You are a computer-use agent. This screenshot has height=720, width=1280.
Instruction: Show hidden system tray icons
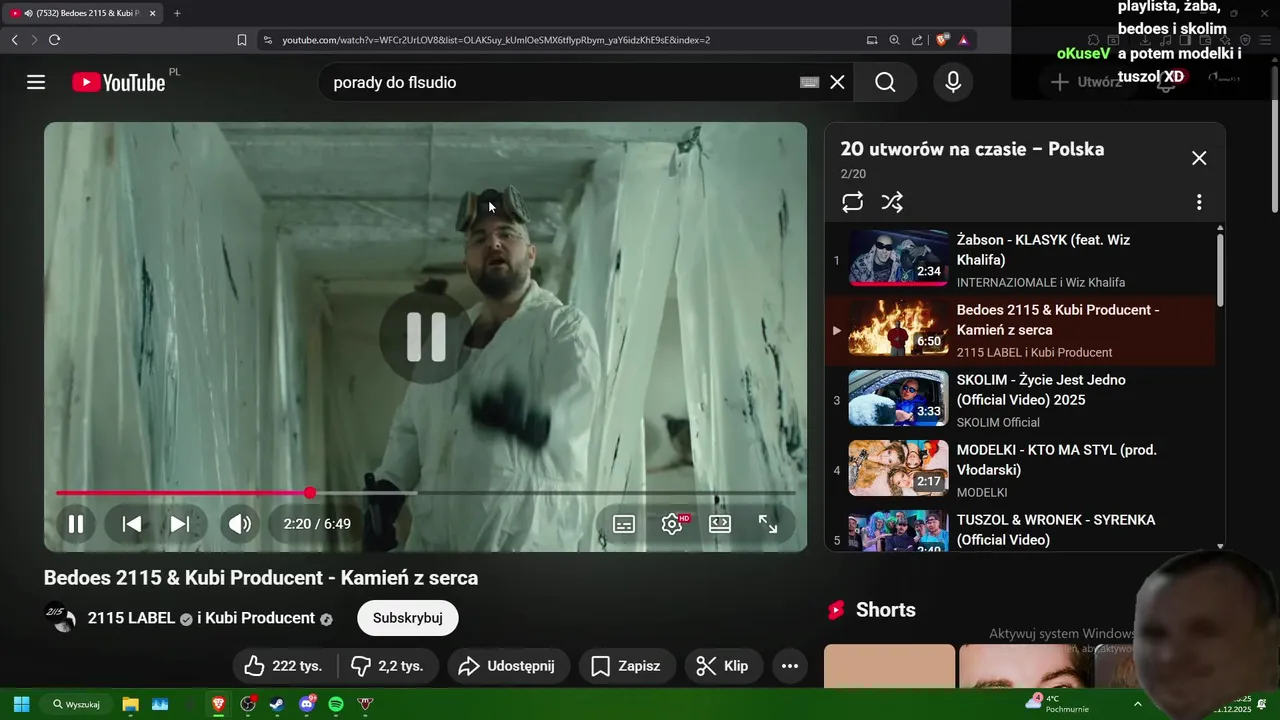coord(1137,704)
